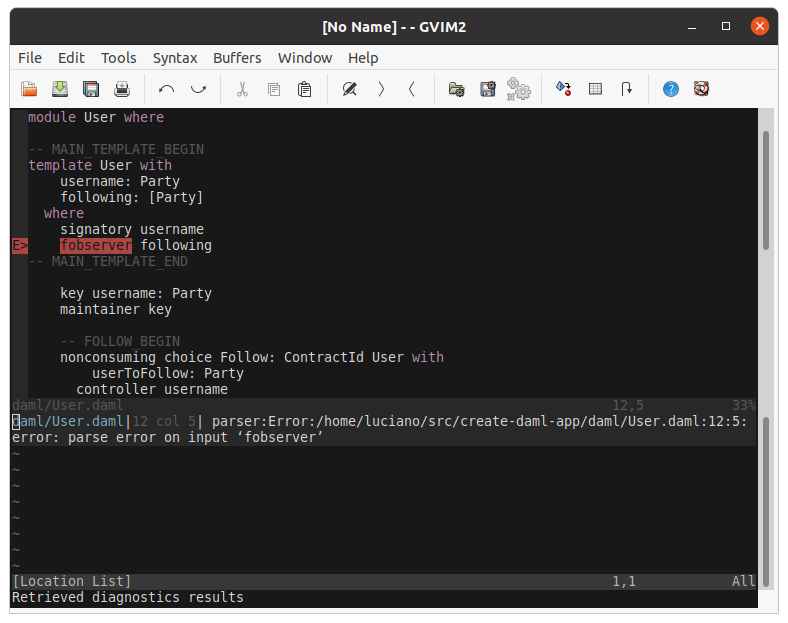Open the Buffers menu
The image size is (788, 623).
pos(237,58)
